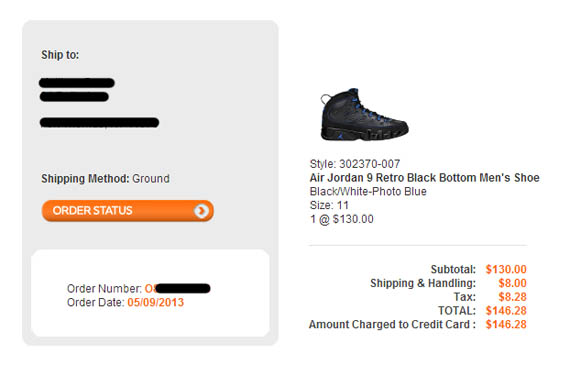Click the TOTAL $146.28 value
This screenshot has height=365, width=570.
[506, 311]
